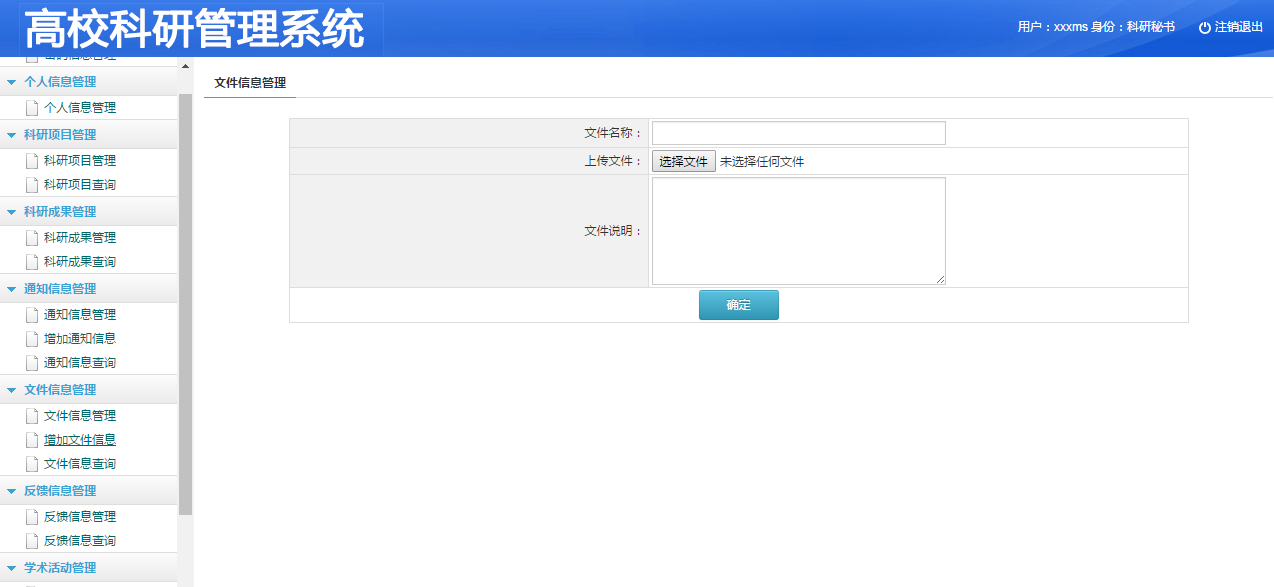Click the page icon beside 反馈信息查询
The image size is (1274, 587).
(x=32, y=541)
